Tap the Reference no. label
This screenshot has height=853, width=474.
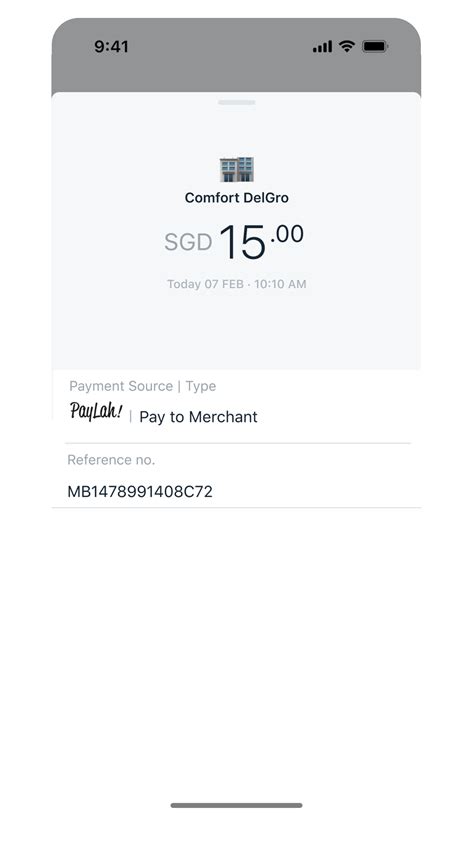click(x=111, y=460)
